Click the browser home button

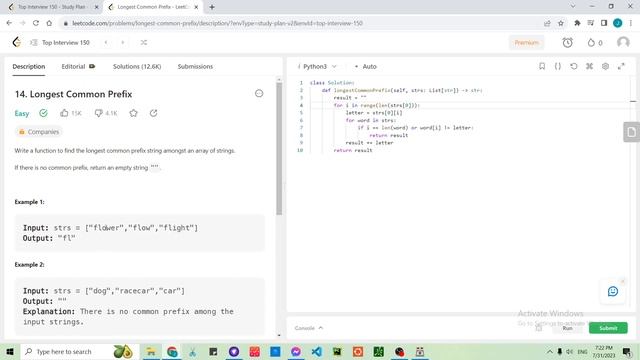49,23
